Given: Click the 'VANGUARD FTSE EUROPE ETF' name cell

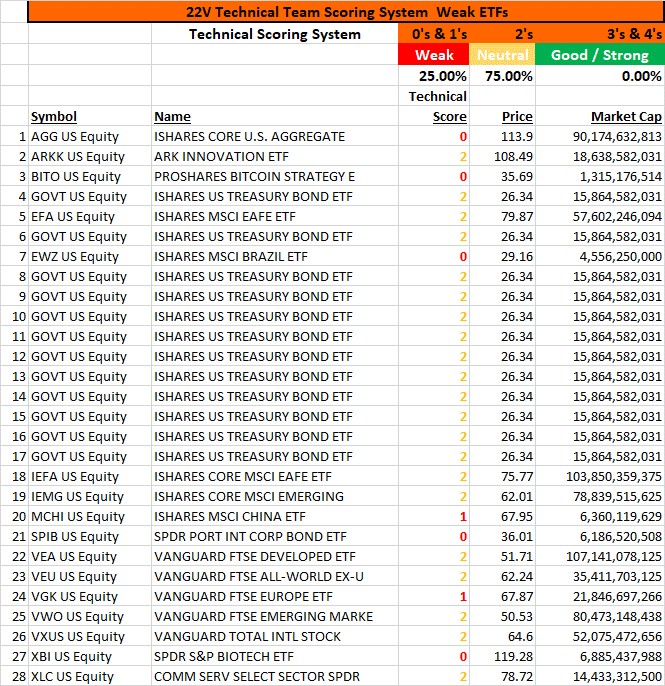Looking at the screenshot, I should coord(275,596).
